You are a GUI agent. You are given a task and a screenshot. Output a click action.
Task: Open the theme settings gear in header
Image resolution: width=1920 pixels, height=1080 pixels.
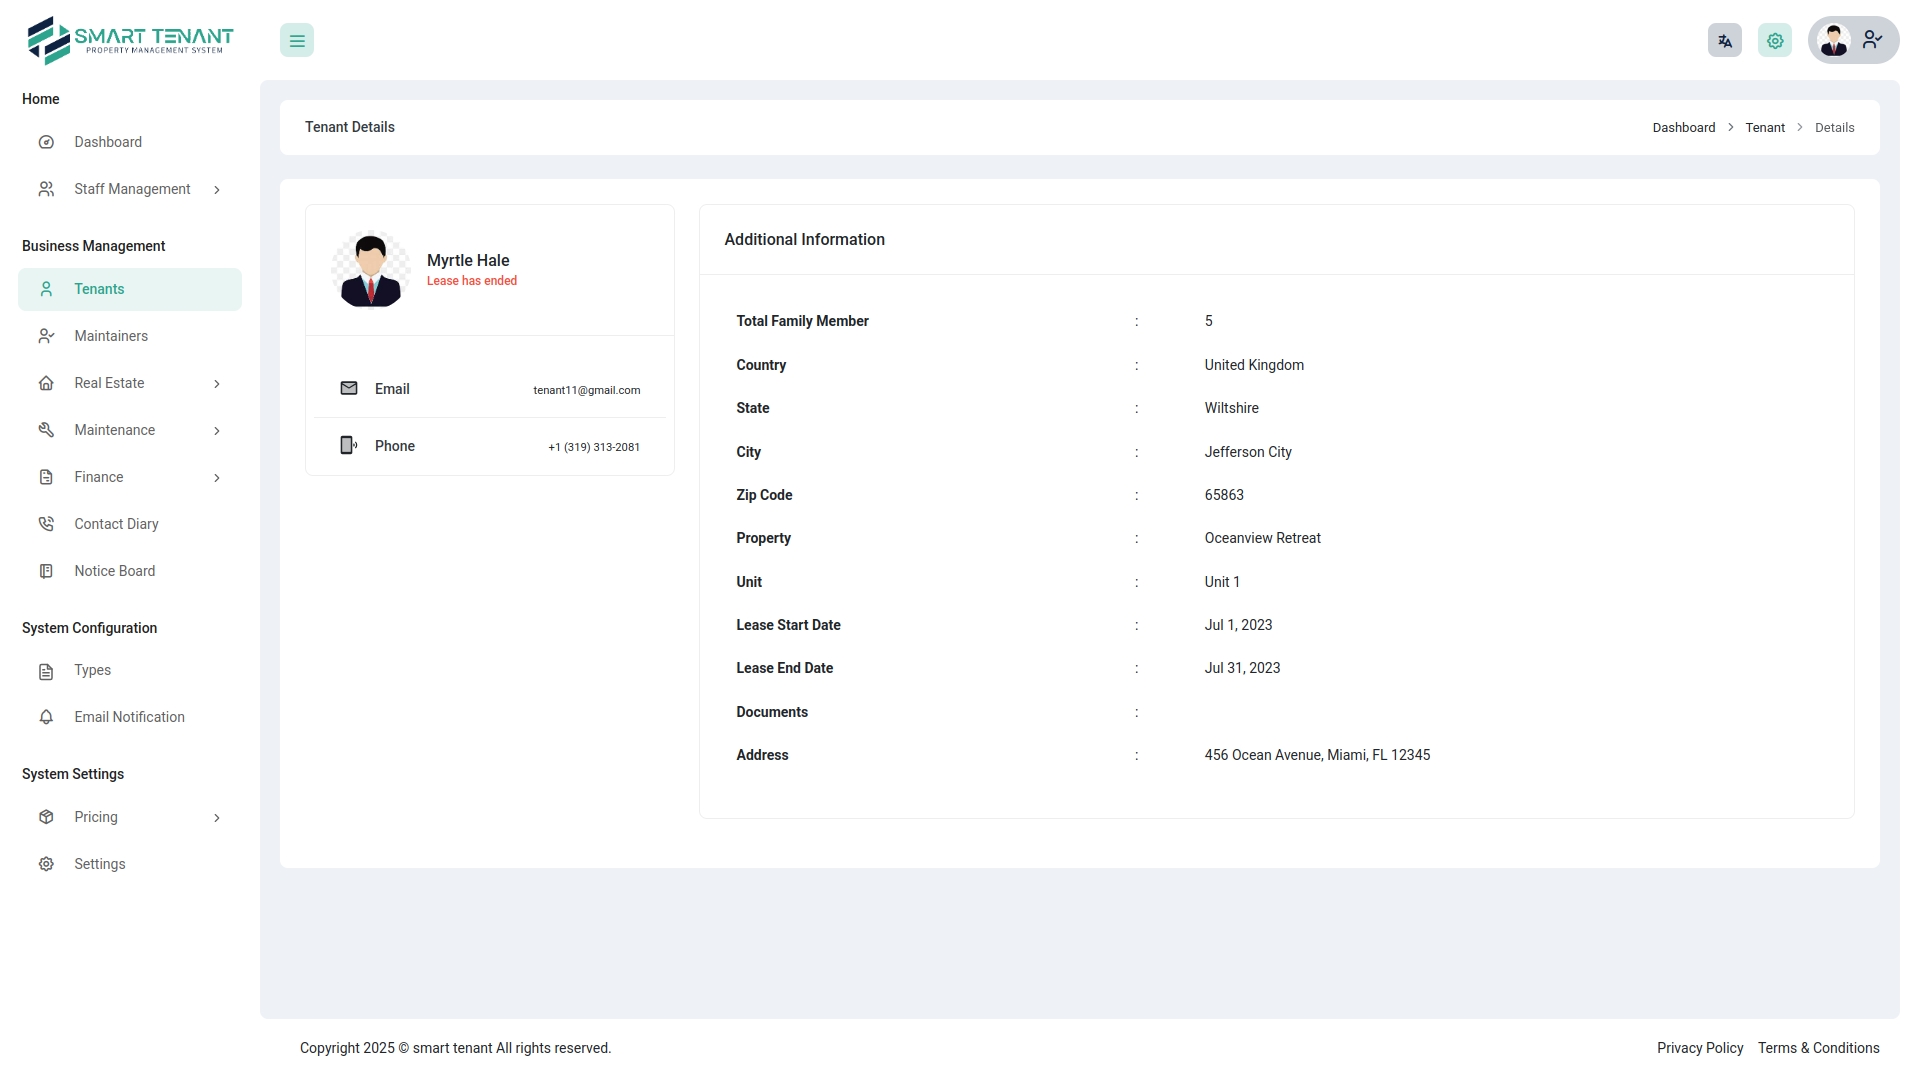click(x=1774, y=40)
